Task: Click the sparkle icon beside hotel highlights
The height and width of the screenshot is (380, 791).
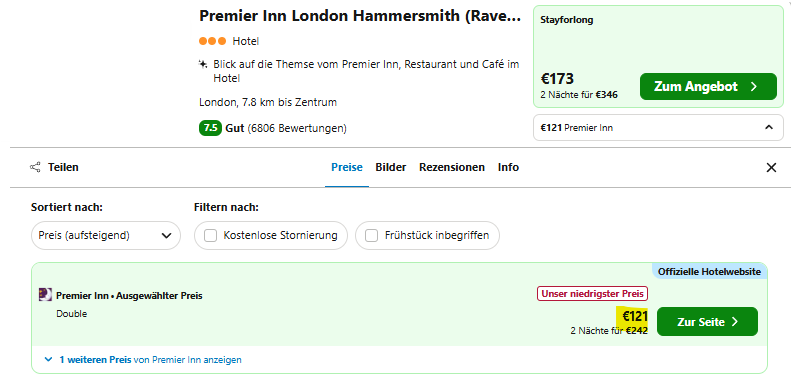Action: (x=203, y=64)
